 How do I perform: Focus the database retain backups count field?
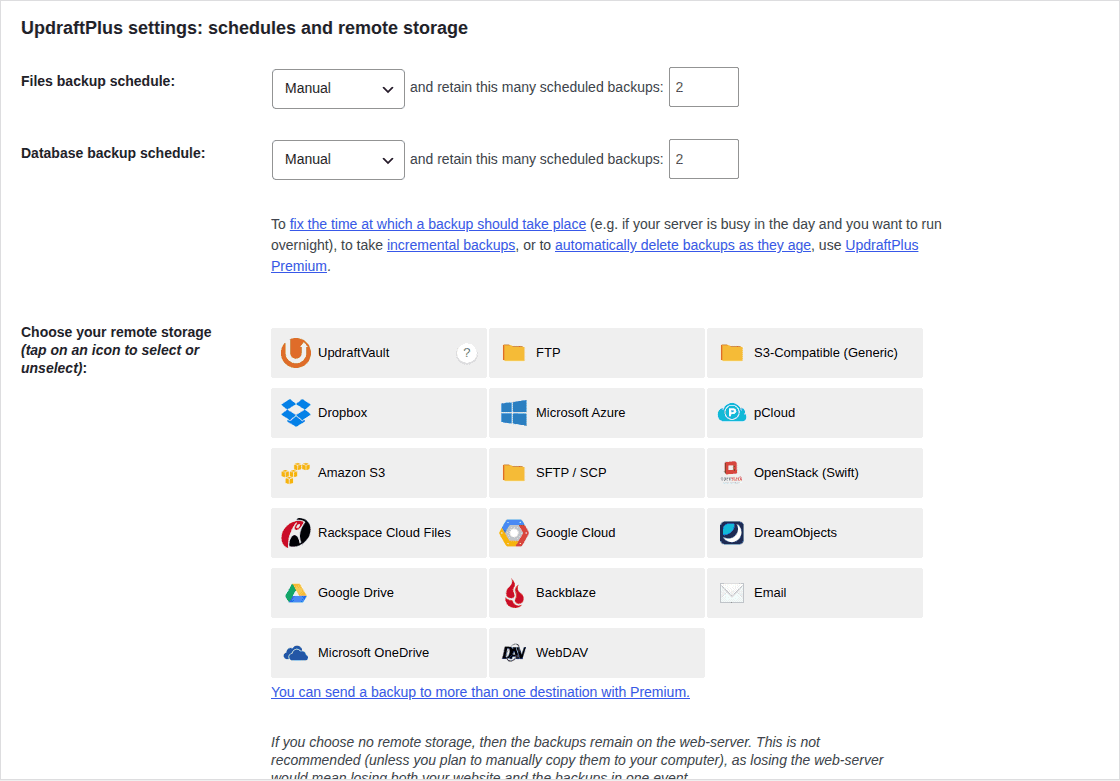704,159
